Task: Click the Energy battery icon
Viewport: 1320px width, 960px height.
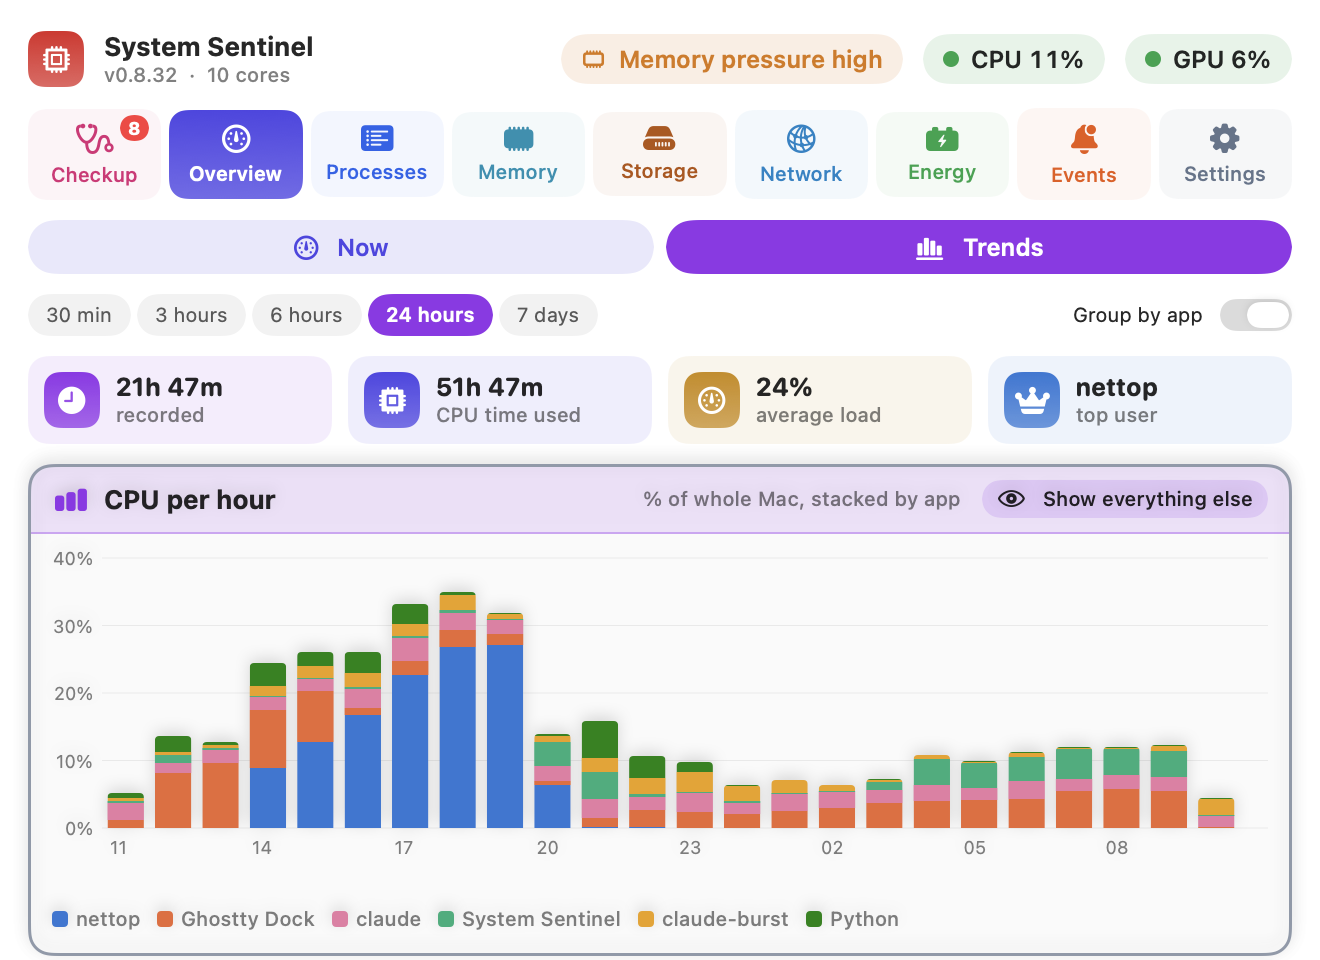Action: pyautogui.click(x=942, y=139)
